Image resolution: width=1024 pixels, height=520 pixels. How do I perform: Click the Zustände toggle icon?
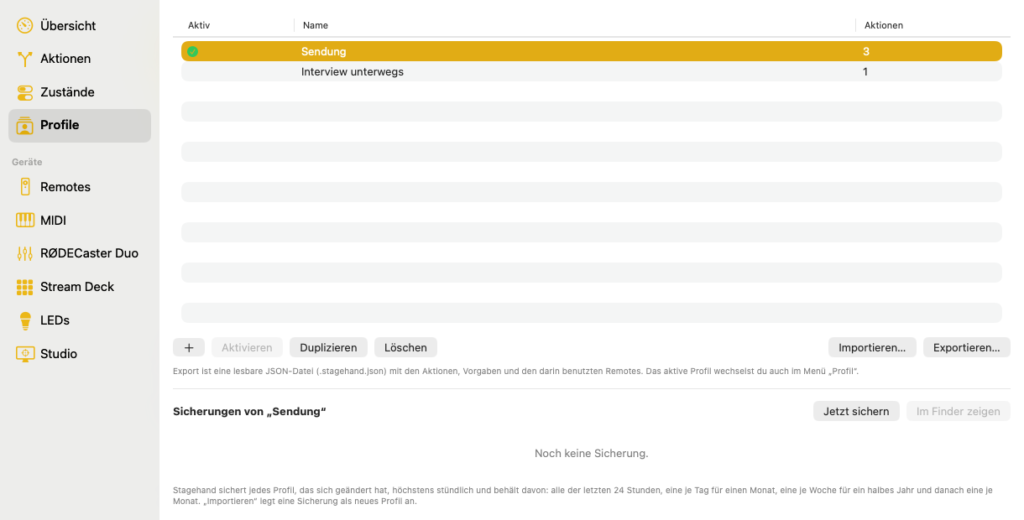click(25, 92)
